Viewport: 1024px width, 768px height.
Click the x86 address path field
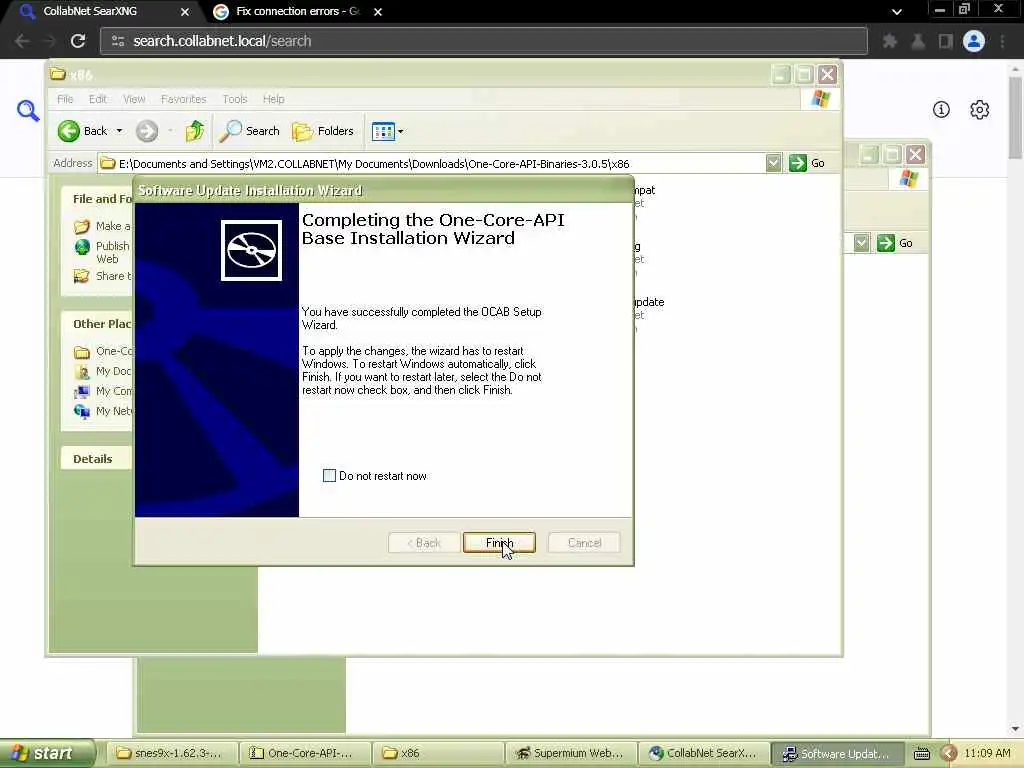431,163
